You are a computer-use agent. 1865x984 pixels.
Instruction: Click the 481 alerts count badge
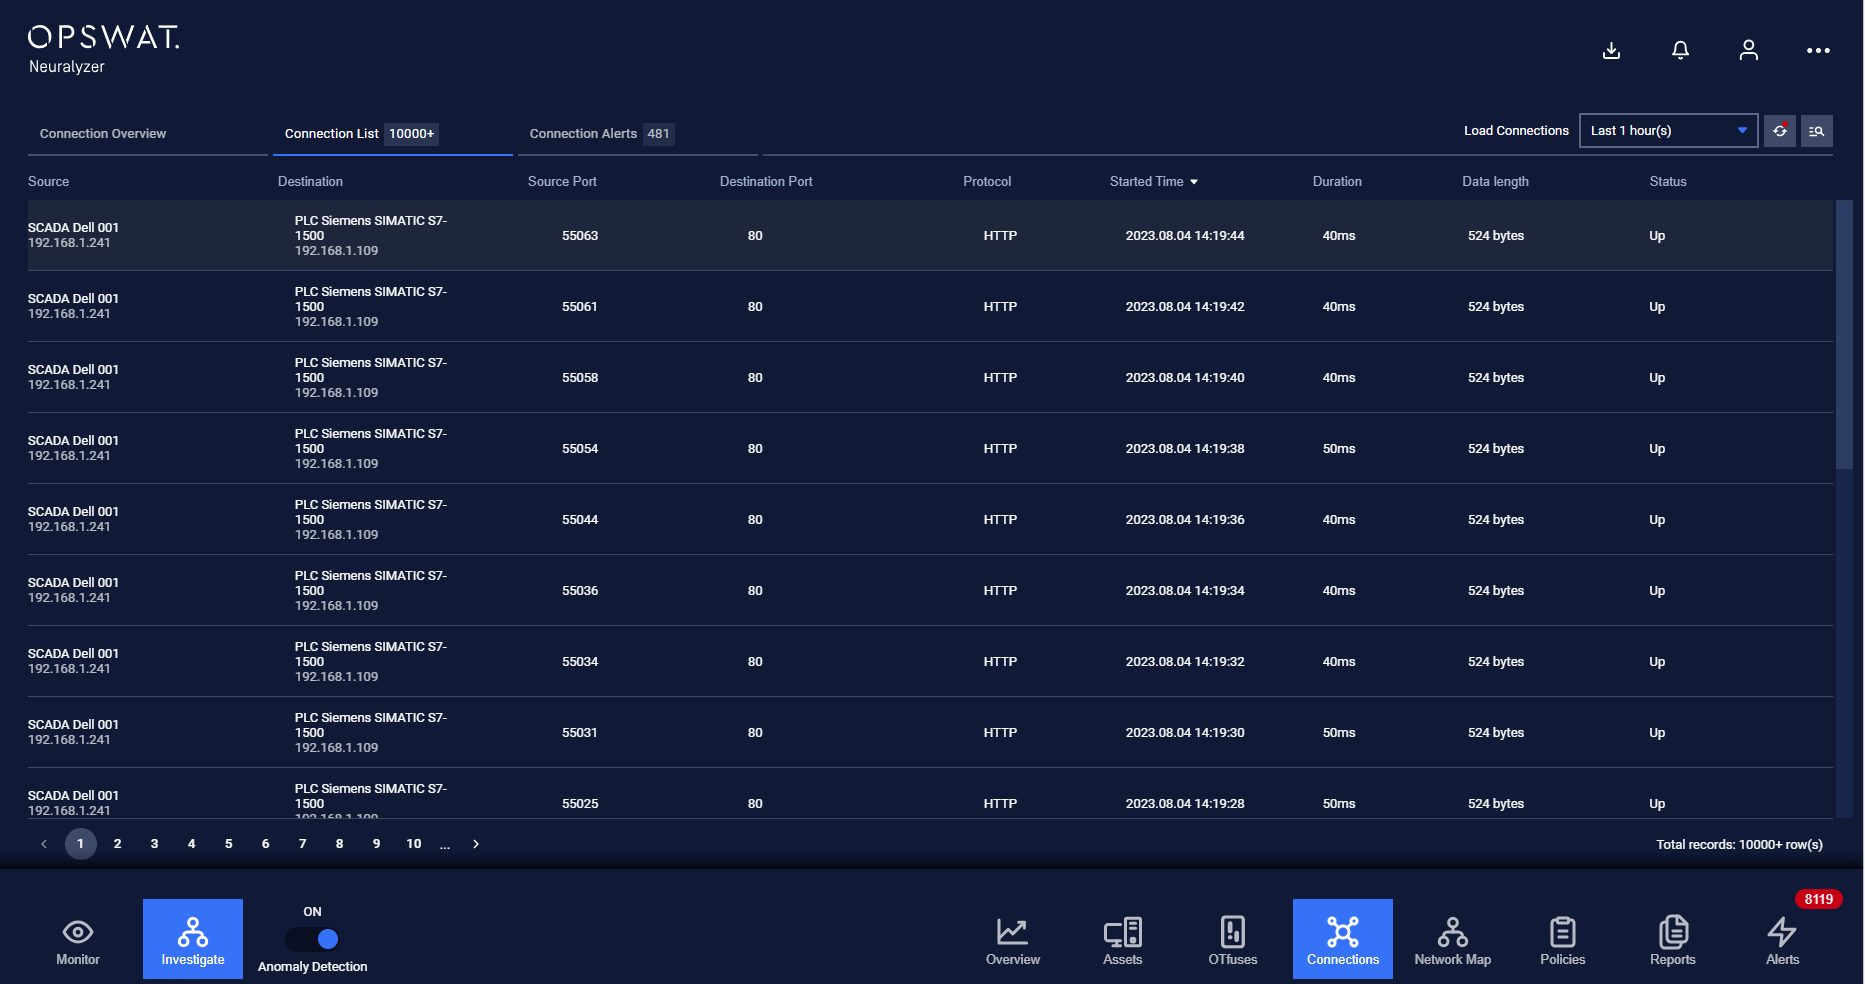click(x=658, y=134)
